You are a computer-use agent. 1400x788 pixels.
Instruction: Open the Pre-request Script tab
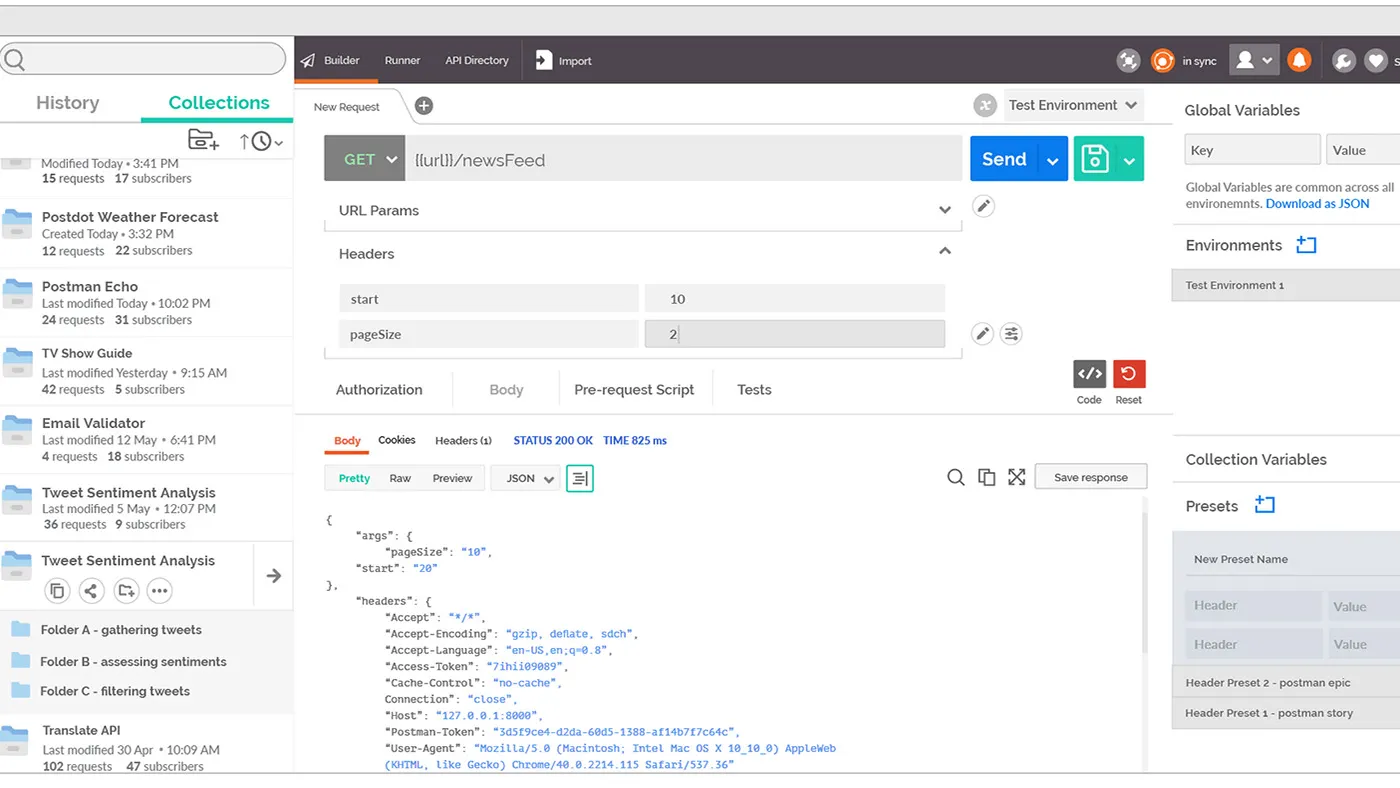pos(633,390)
